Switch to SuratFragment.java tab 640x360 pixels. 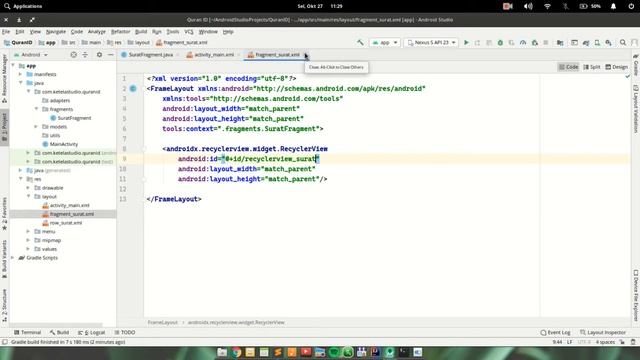151,55
